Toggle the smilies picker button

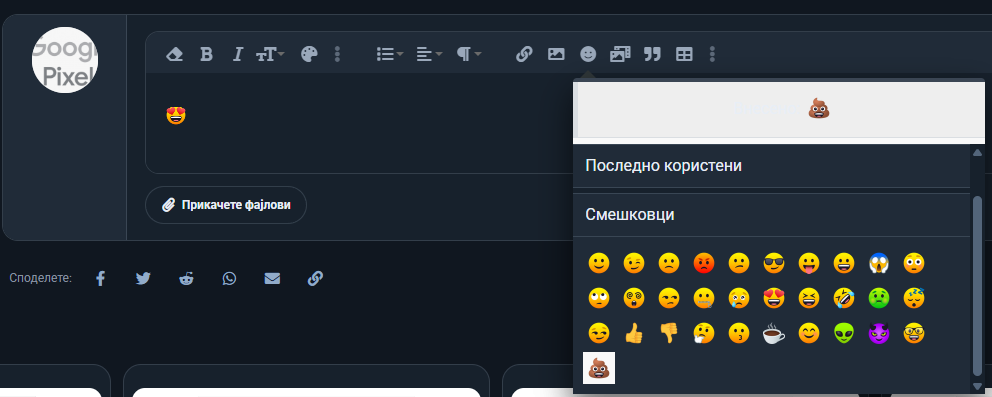[x=588, y=54]
